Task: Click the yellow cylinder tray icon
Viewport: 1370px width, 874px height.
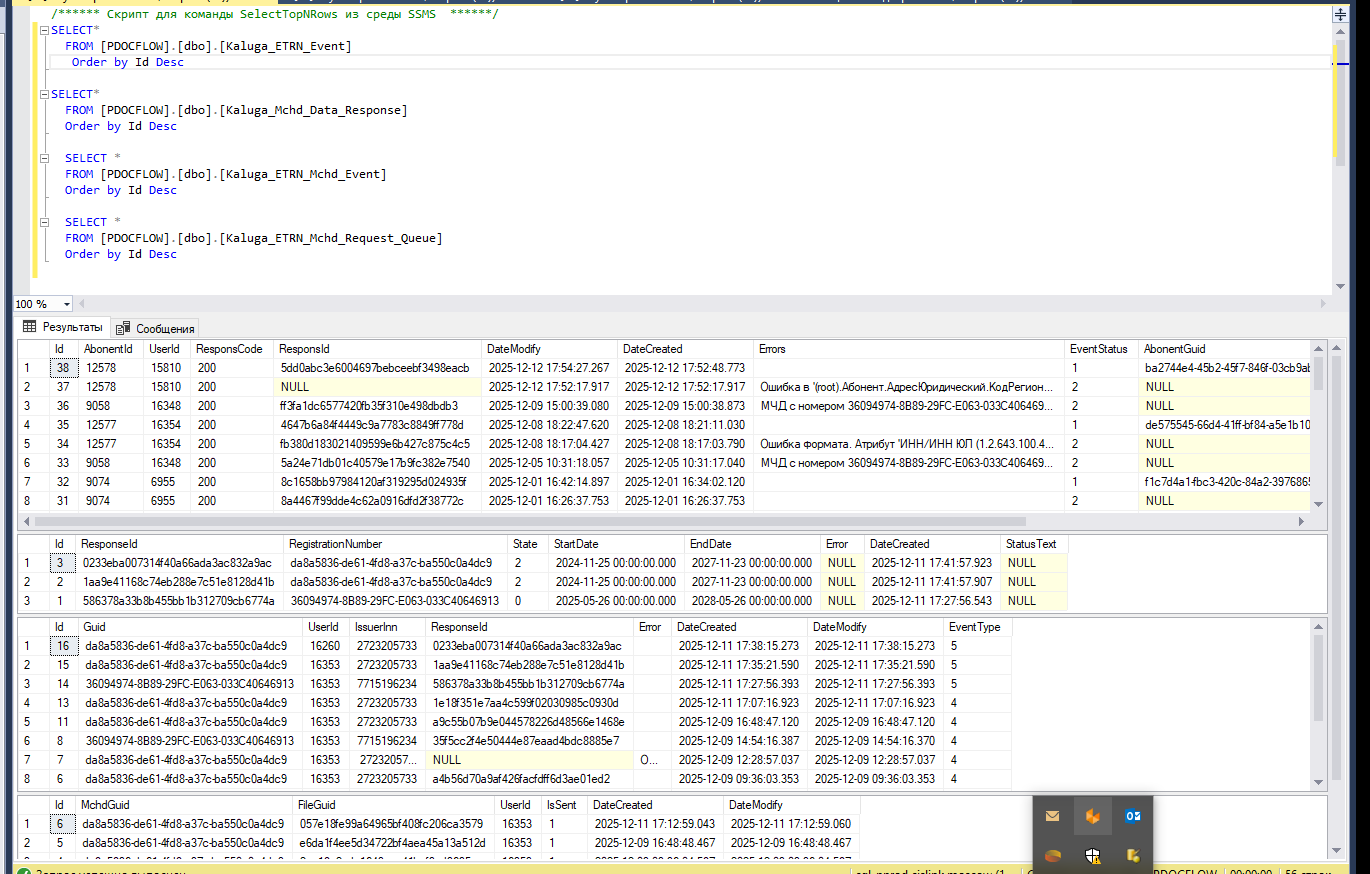Action: pos(1133,855)
